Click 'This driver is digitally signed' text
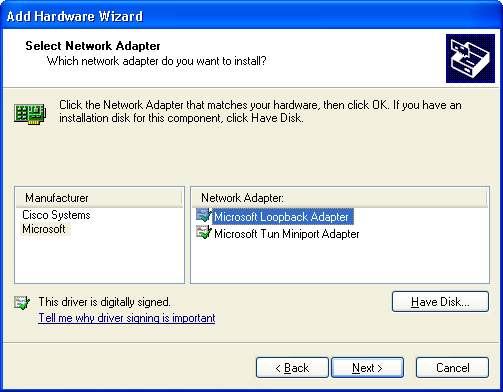Image resolution: width=503 pixels, height=392 pixels. point(105,302)
